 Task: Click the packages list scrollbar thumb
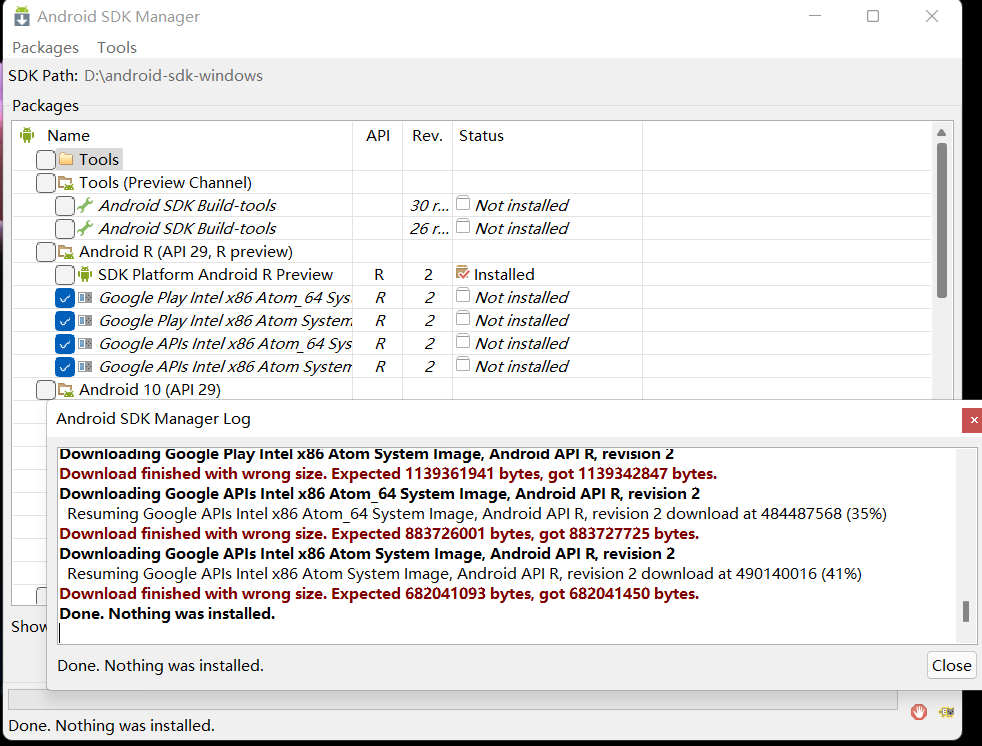click(x=941, y=220)
